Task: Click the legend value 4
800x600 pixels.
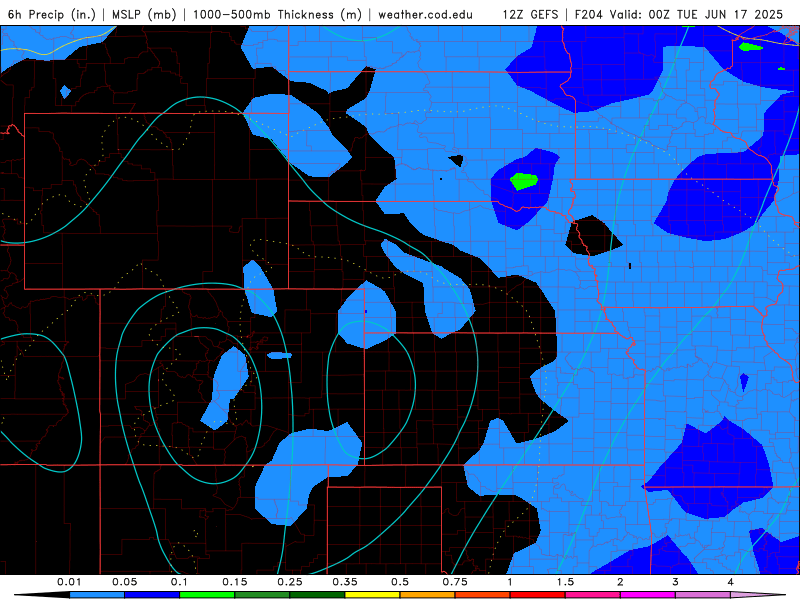Action: point(731,582)
